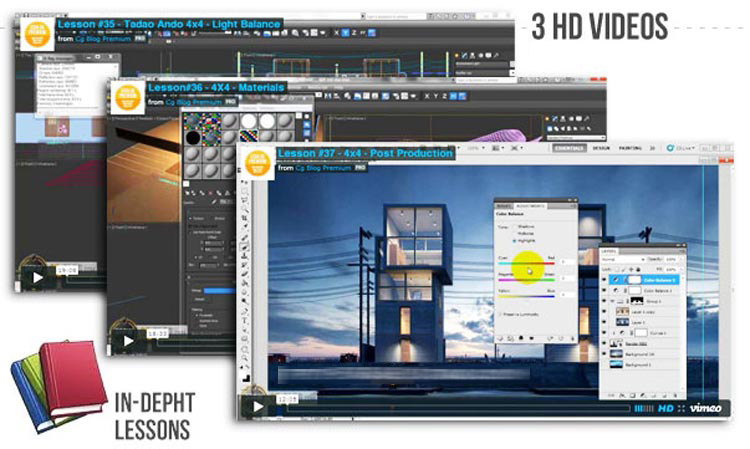Select the bottom Background layer thumbnail

pos(617,365)
